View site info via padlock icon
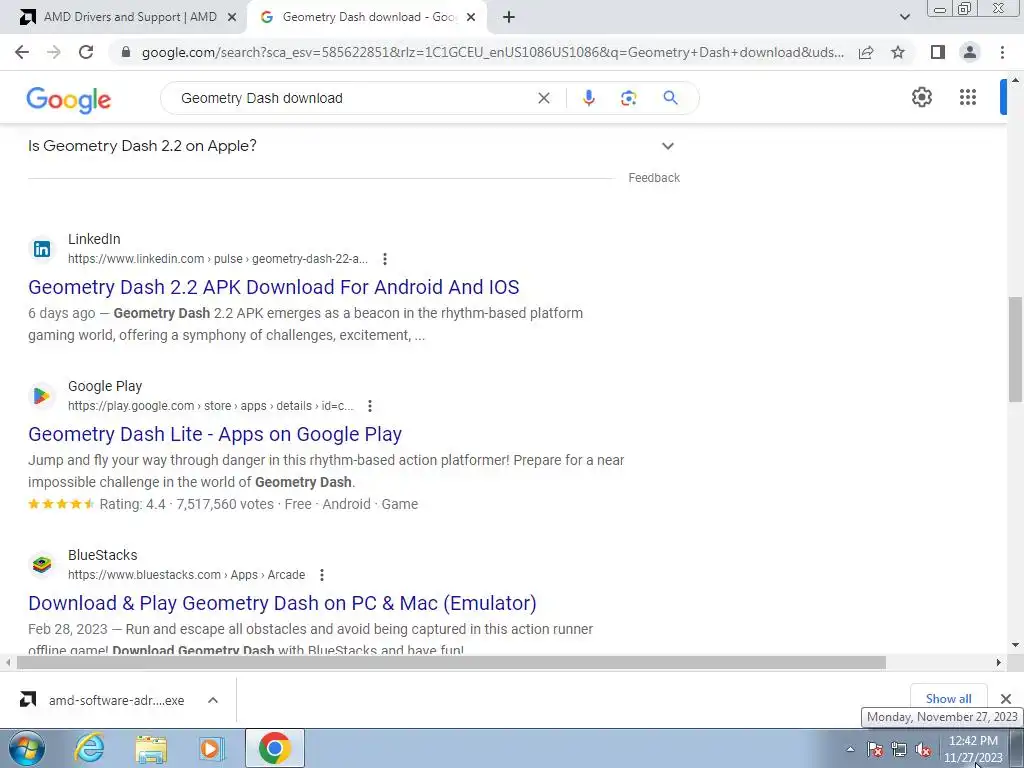Screen dimensions: 1024x768 [126, 52]
